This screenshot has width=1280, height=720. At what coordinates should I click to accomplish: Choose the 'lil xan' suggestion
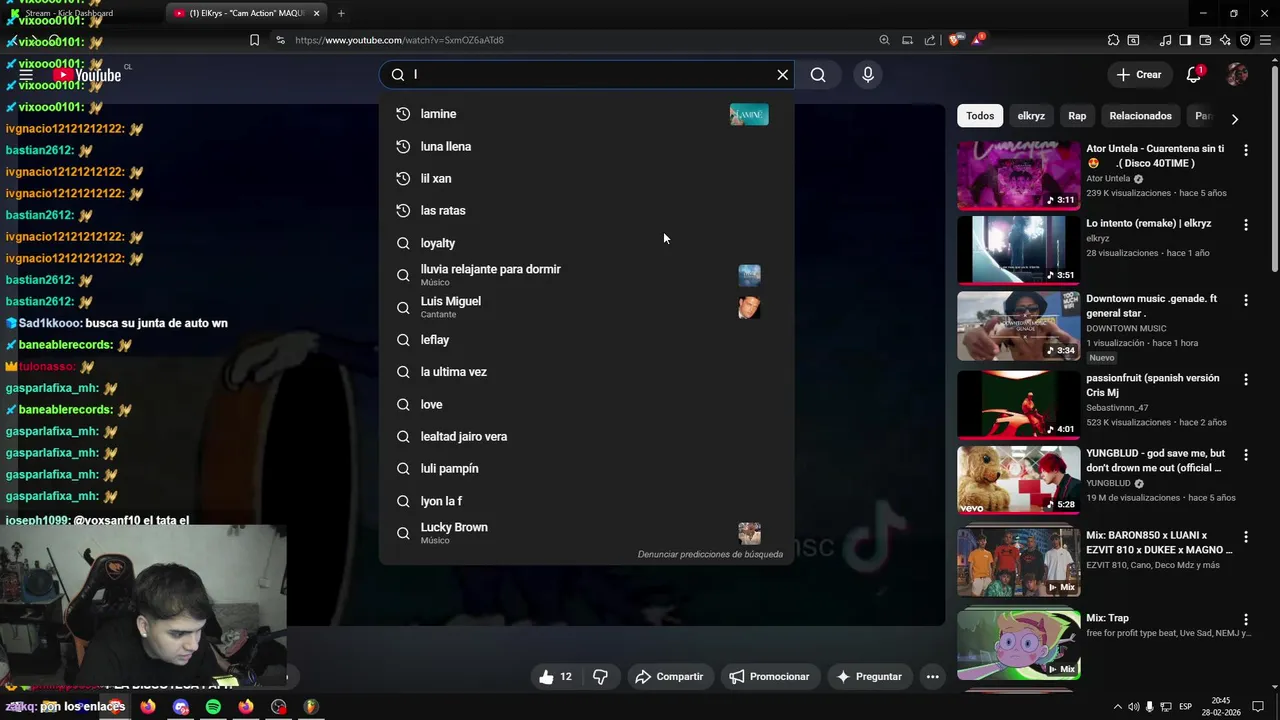(x=586, y=178)
